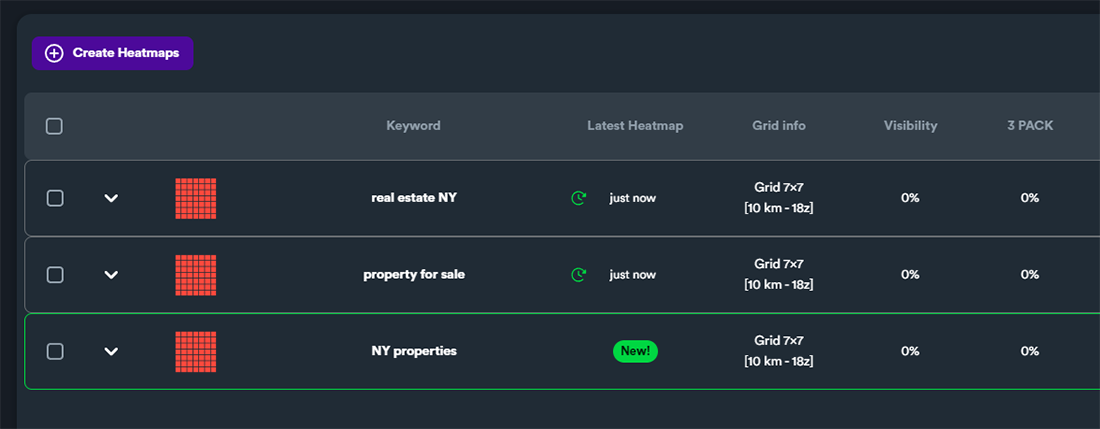The image size is (1100, 429).
Task: Click the keyword text real estate NY
Action: 414,198
